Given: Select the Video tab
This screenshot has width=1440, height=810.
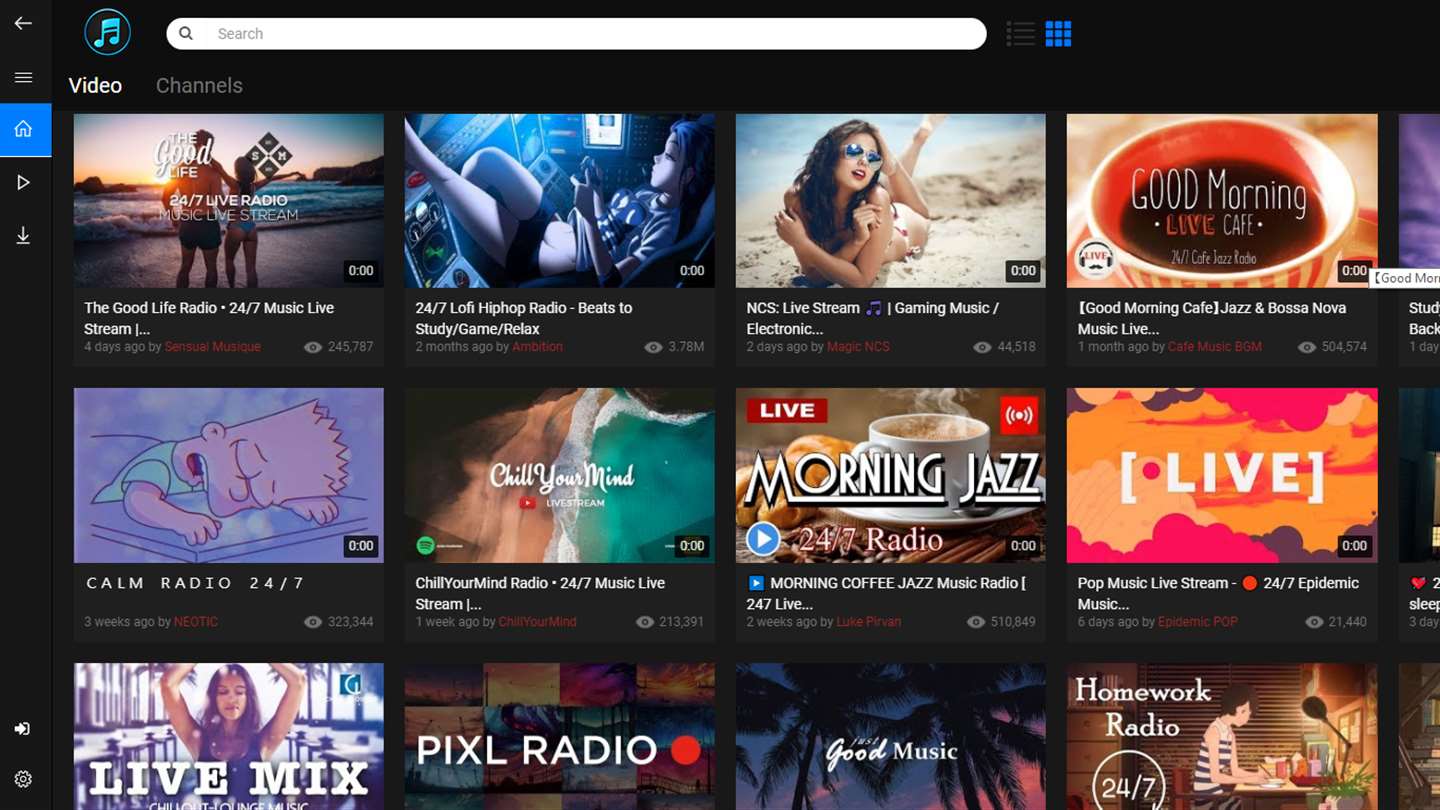Looking at the screenshot, I should (x=95, y=86).
